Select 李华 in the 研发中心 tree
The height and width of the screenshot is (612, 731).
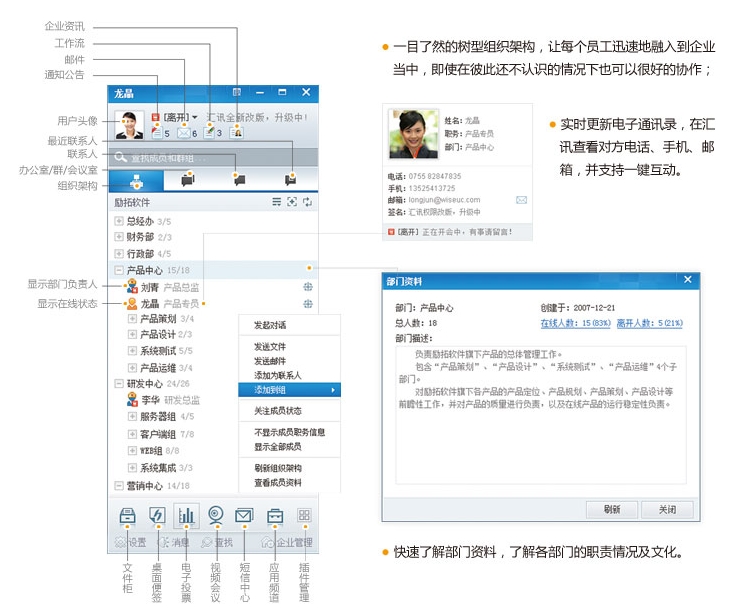coord(150,400)
